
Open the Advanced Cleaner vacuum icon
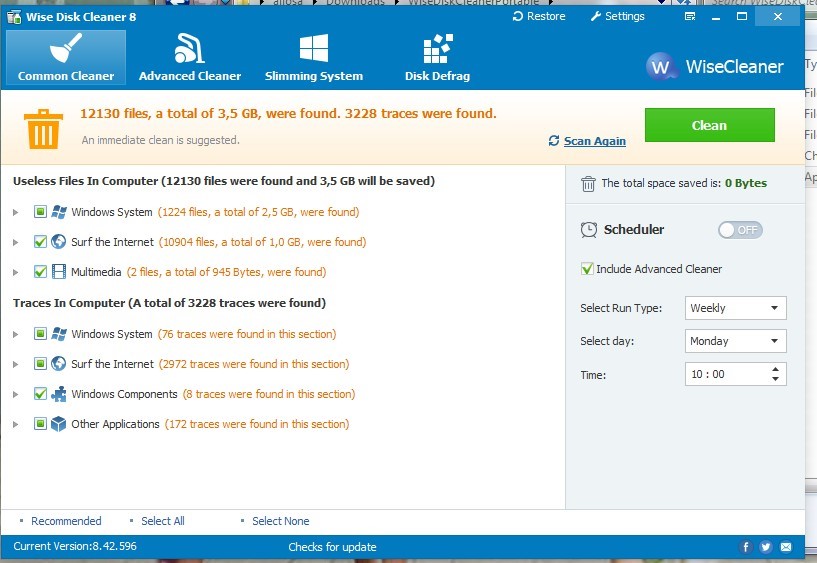(189, 49)
